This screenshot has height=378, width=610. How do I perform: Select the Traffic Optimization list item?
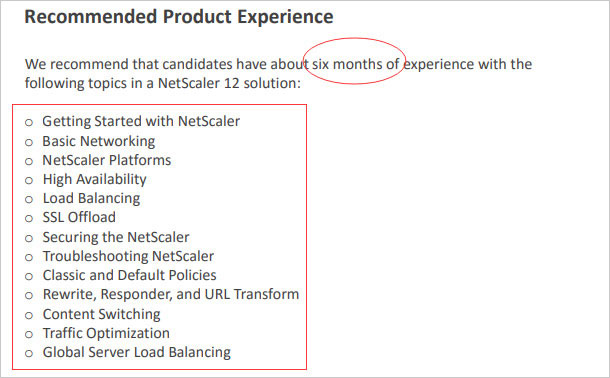pos(106,333)
